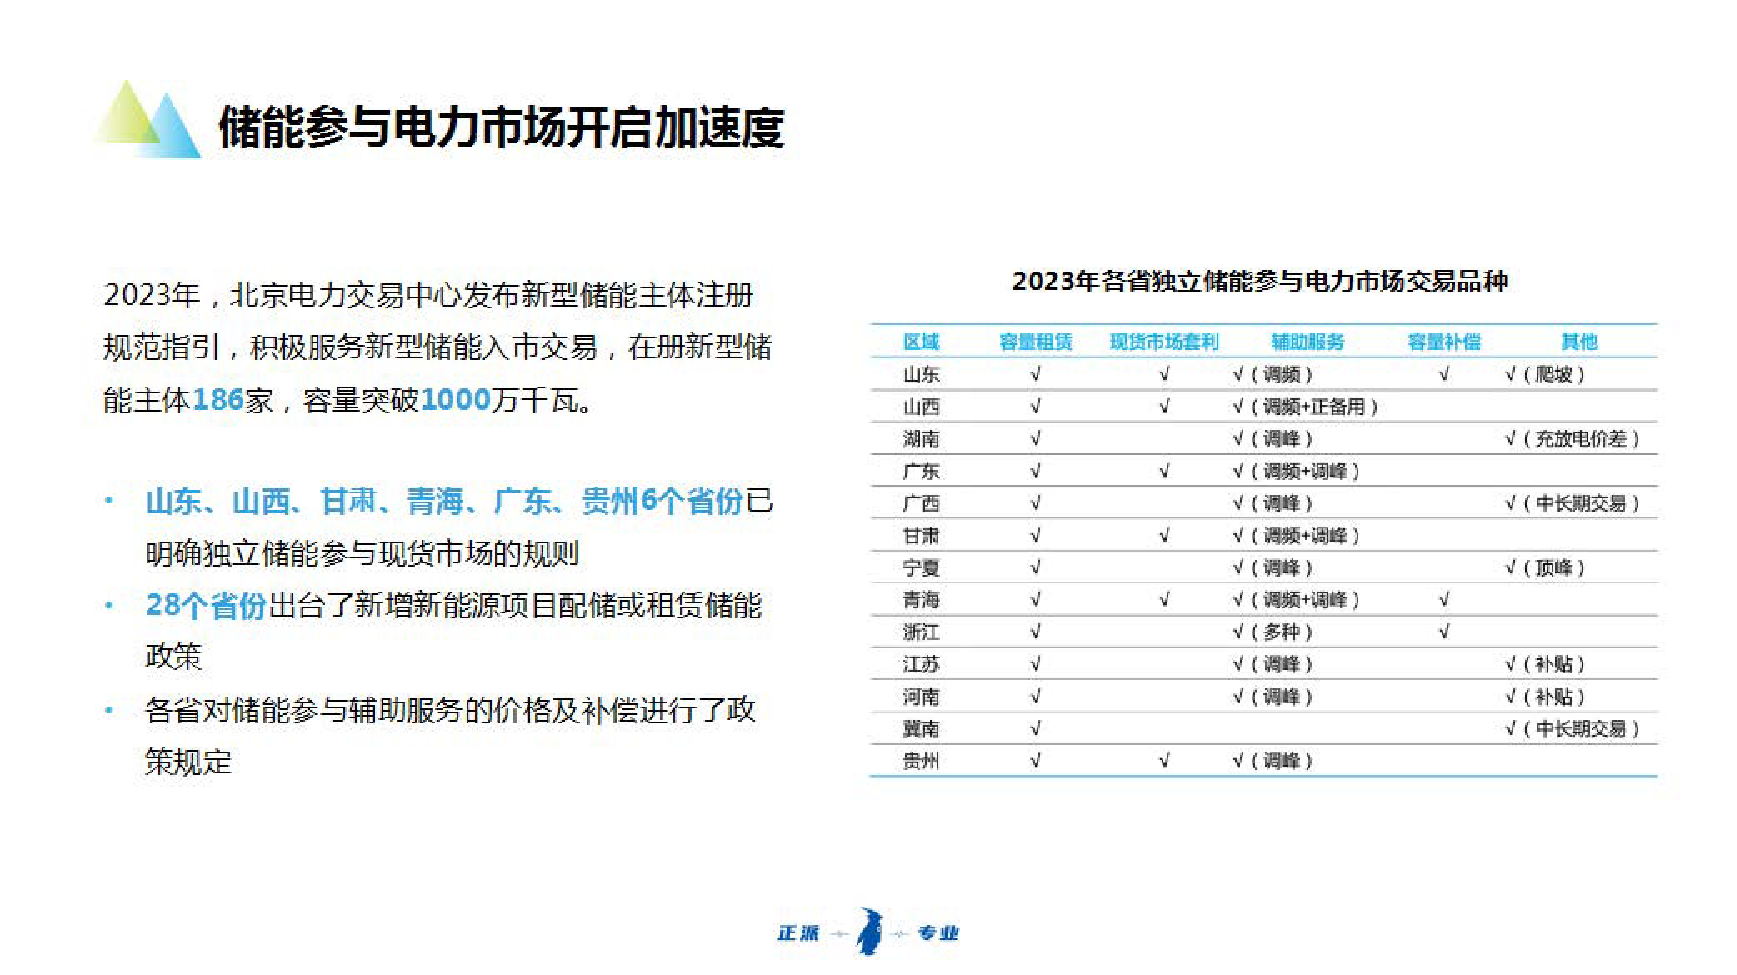
Task: Select the 甘肃 row label in the table
Action: point(921,535)
